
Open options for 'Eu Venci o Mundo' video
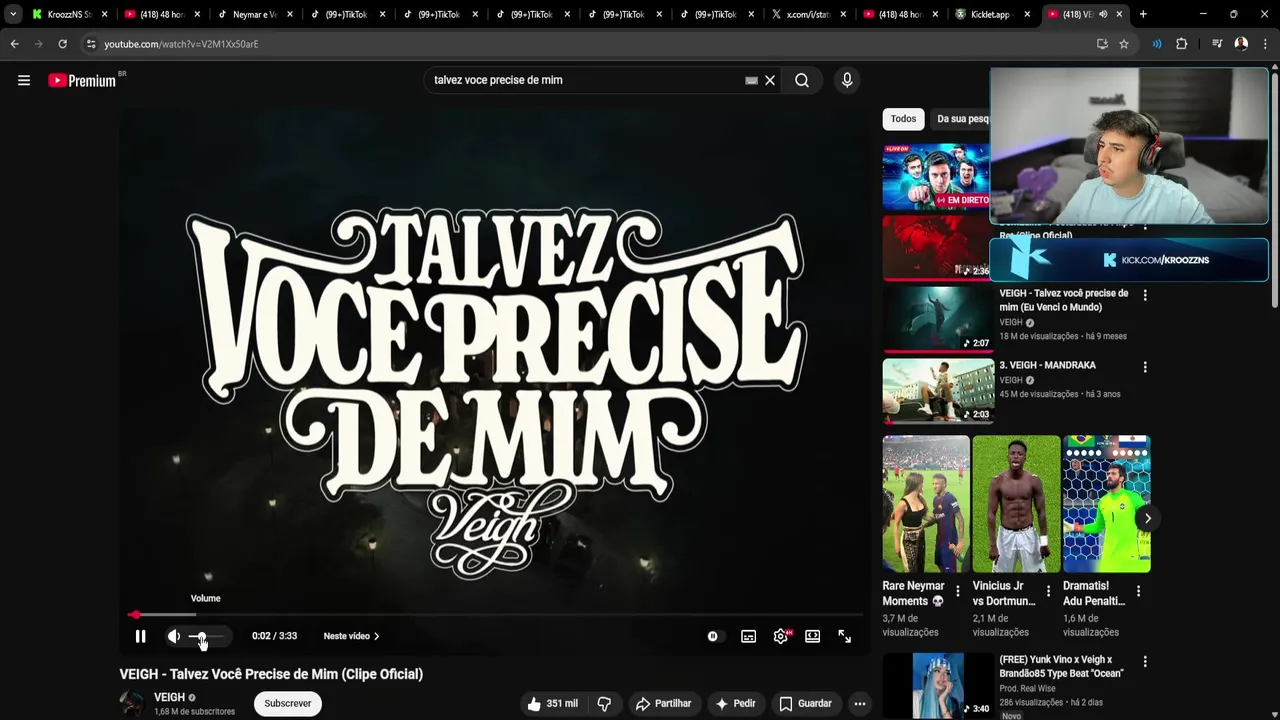1145,295
